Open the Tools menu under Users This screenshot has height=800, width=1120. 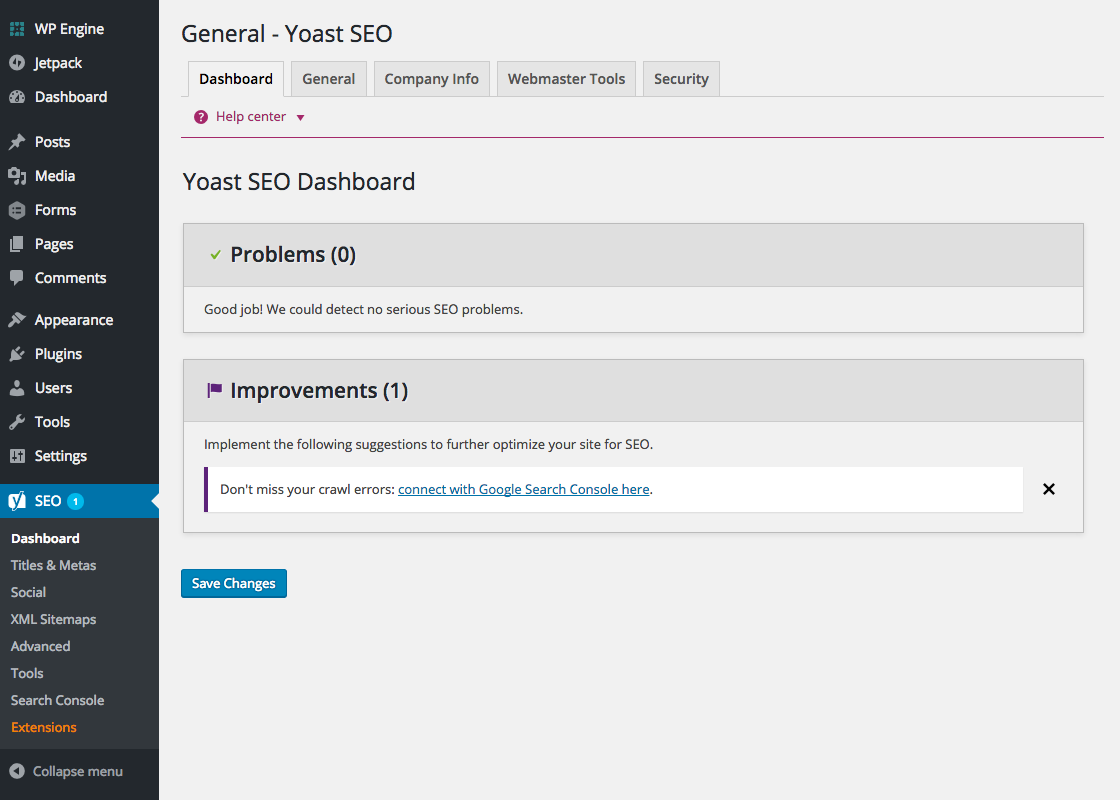coord(79,422)
